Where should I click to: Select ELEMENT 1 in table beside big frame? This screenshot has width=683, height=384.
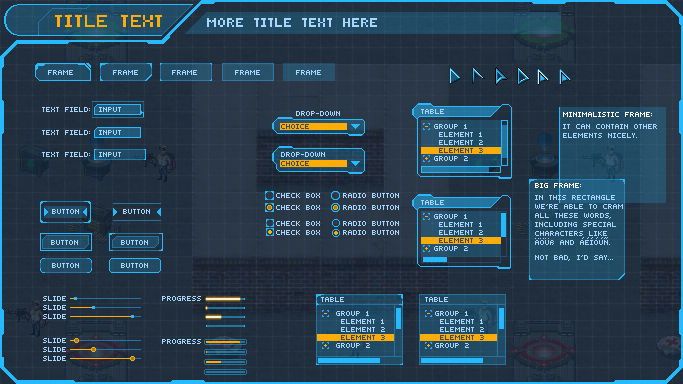(x=460, y=225)
